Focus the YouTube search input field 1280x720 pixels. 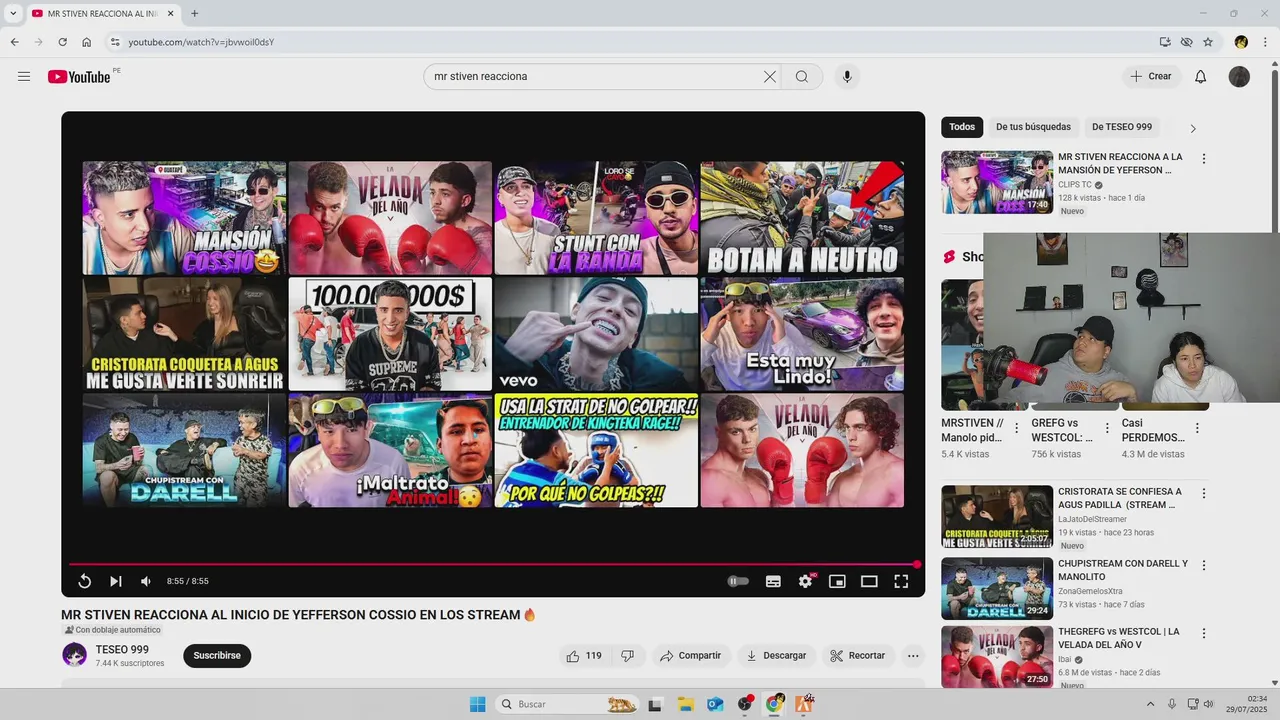click(595, 77)
